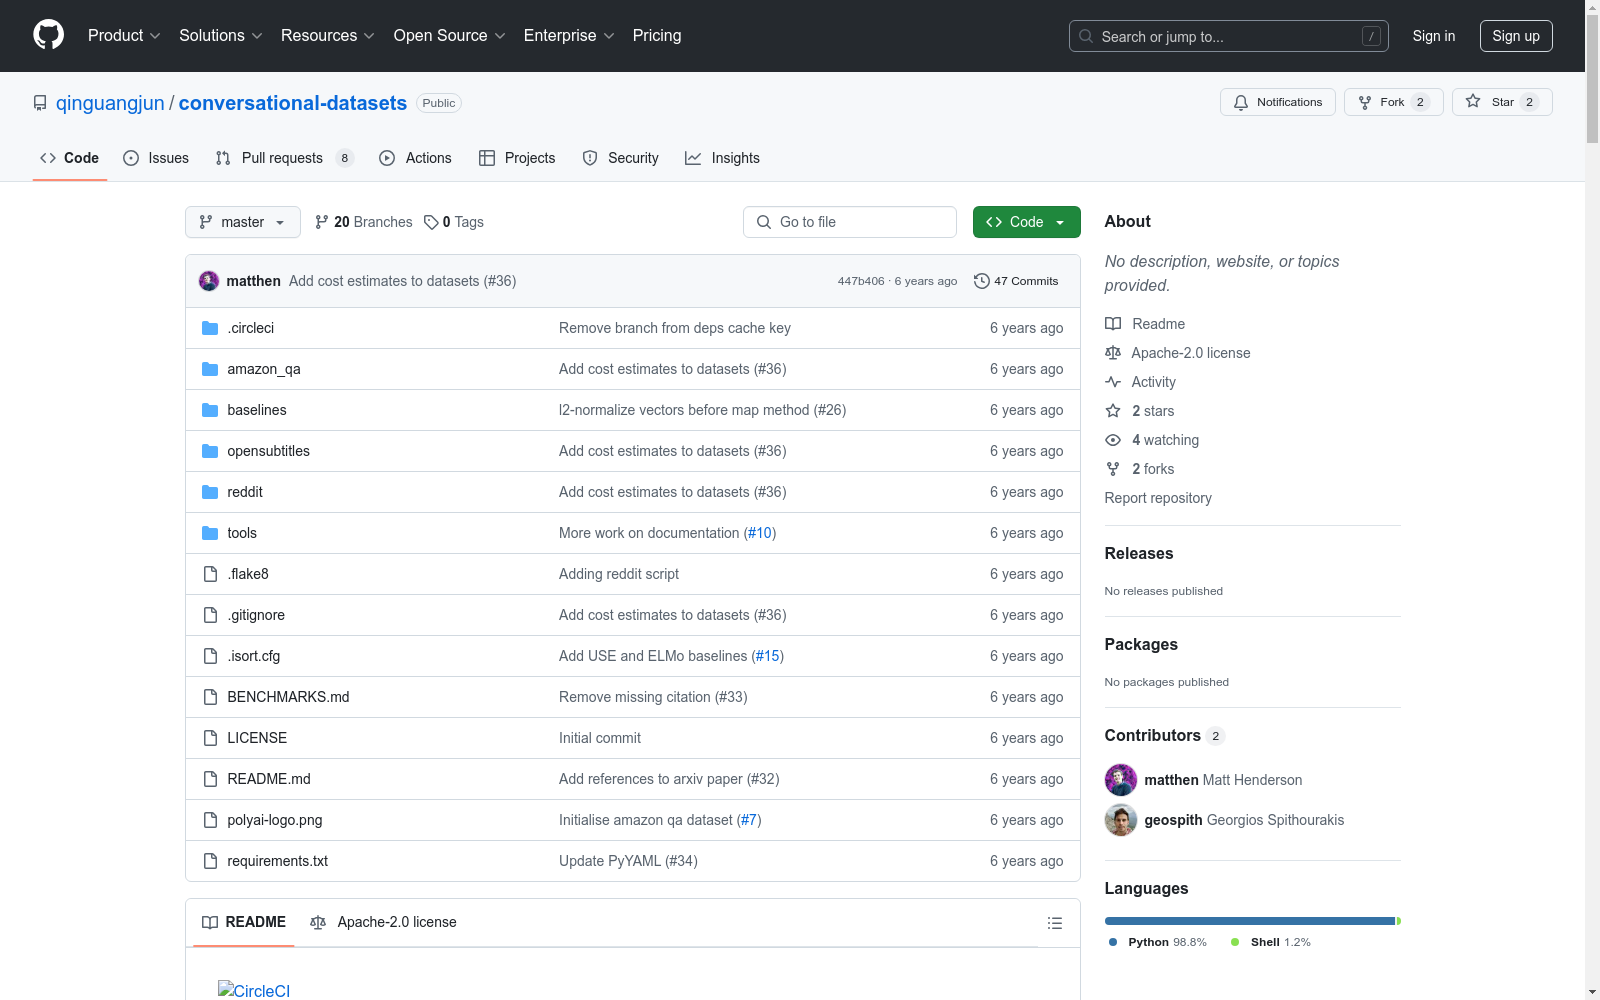The height and width of the screenshot is (1000, 1600).
Task: Click the requirements.txt file icon
Action: [210, 861]
